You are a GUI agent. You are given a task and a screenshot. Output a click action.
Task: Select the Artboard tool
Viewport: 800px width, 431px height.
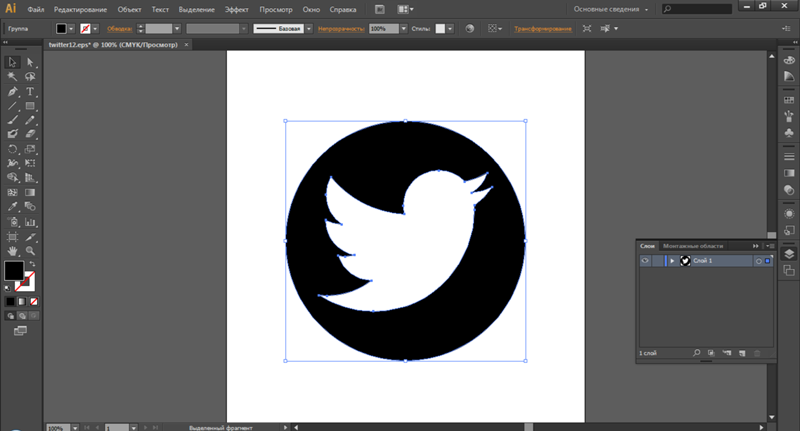(12, 237)
